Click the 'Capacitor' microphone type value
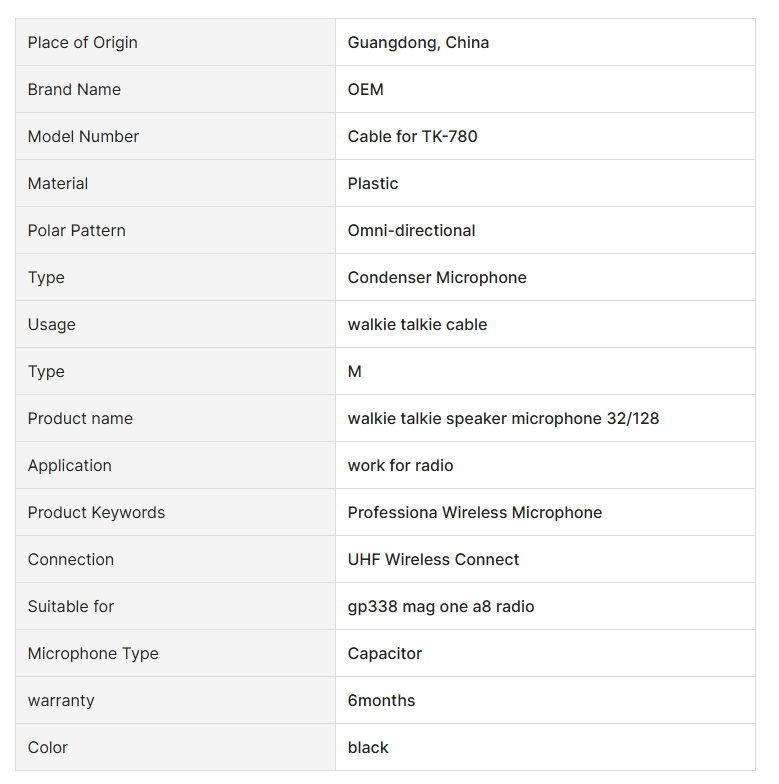Screen dimensions: 779x784 click(385, 653)
